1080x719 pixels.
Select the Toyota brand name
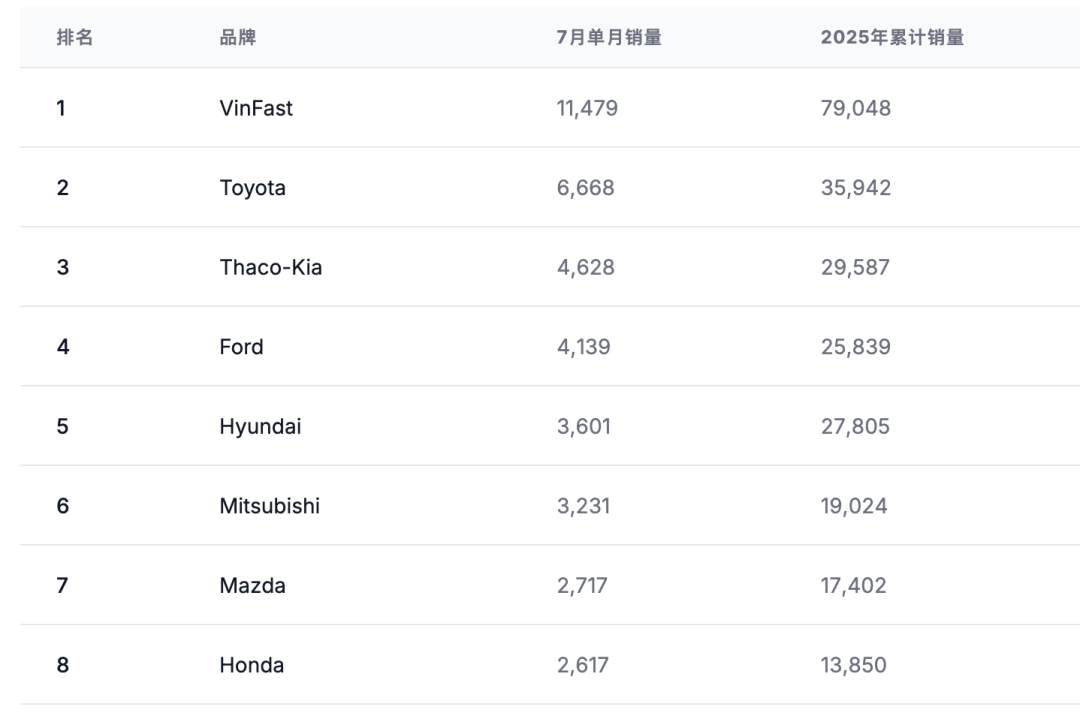(x=252, y=188)
